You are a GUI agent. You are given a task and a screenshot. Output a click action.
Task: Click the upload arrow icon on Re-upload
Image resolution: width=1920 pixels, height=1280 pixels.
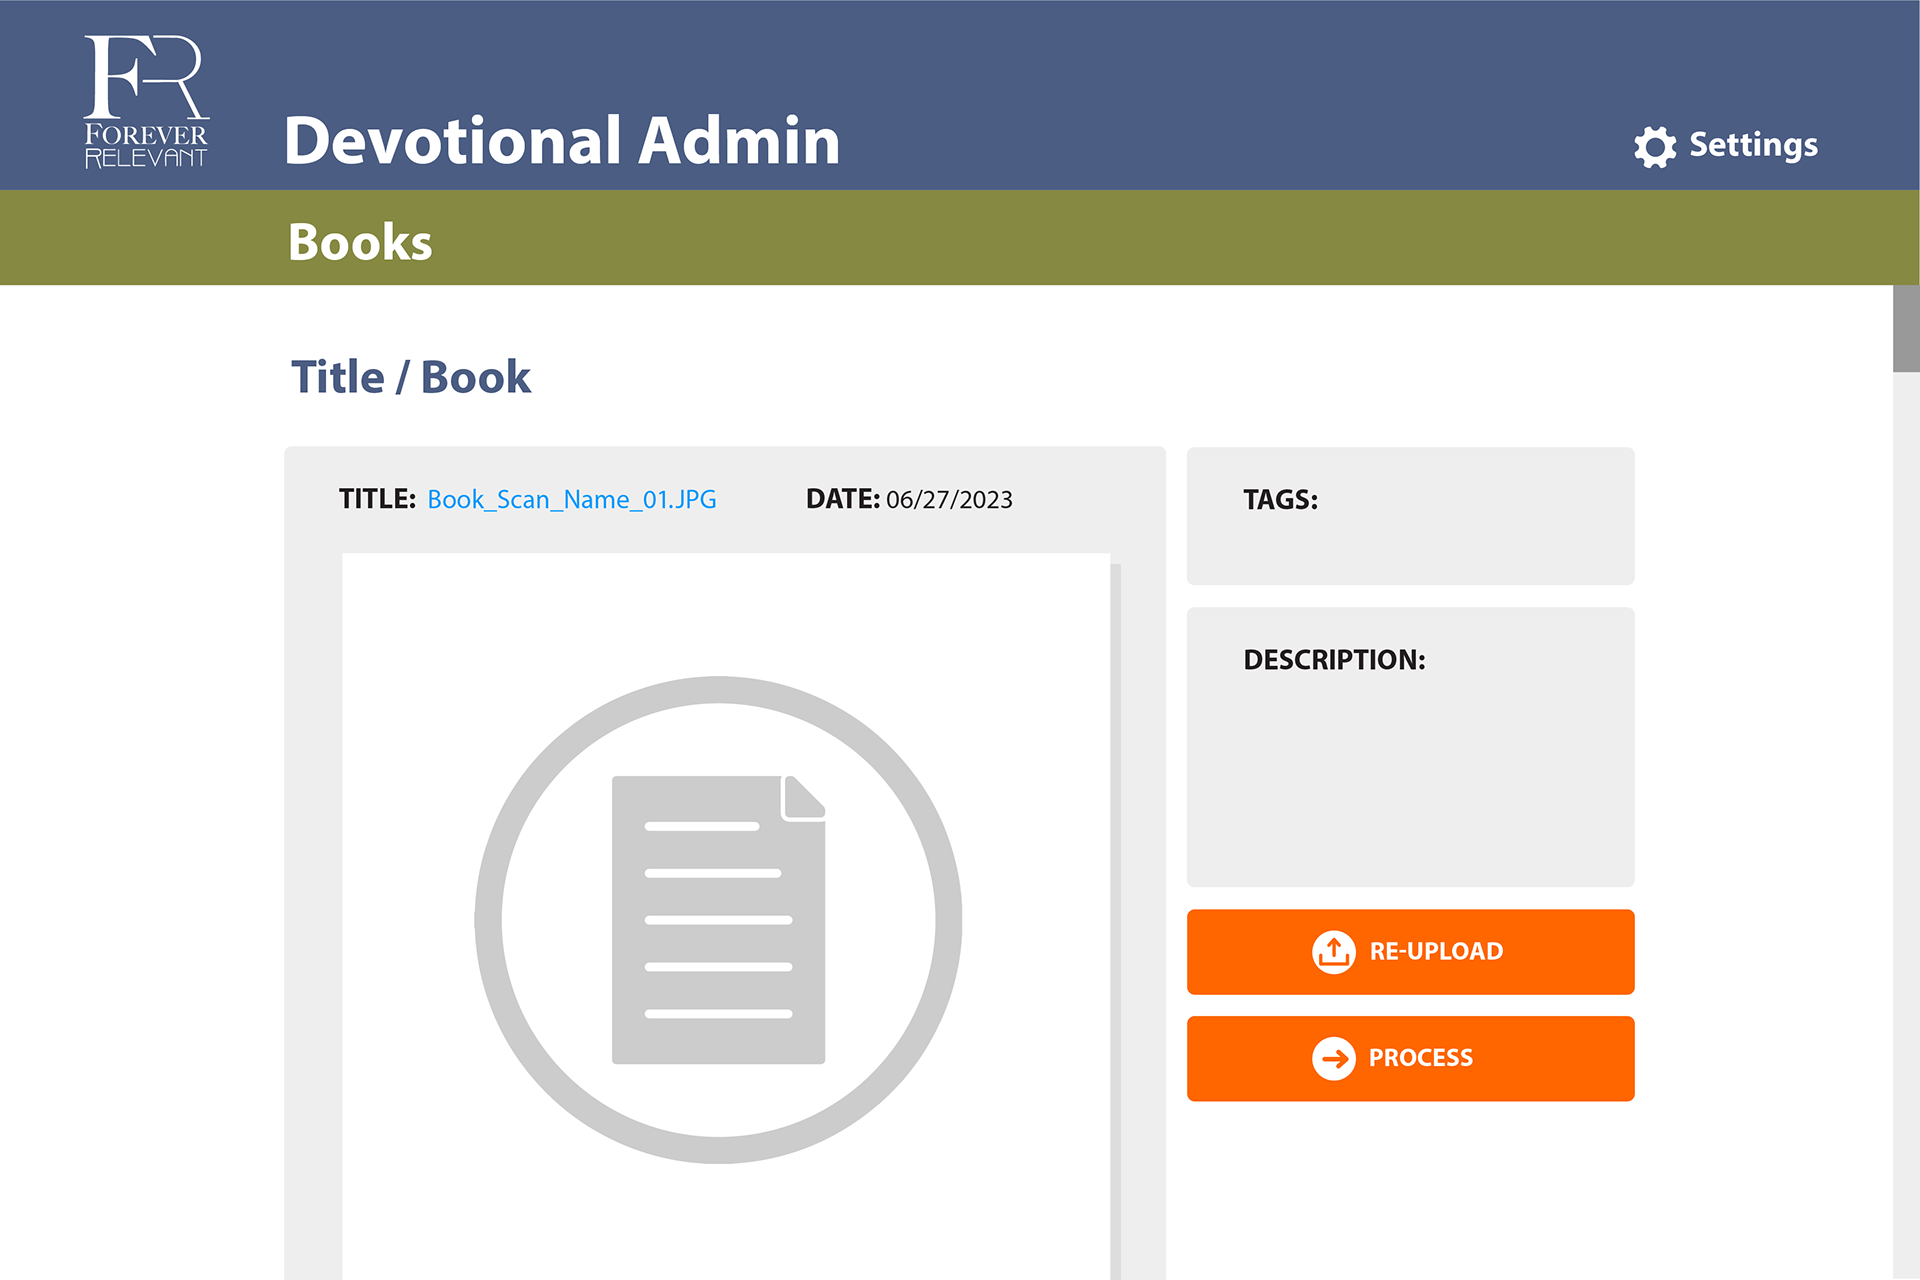(1333, 952)
